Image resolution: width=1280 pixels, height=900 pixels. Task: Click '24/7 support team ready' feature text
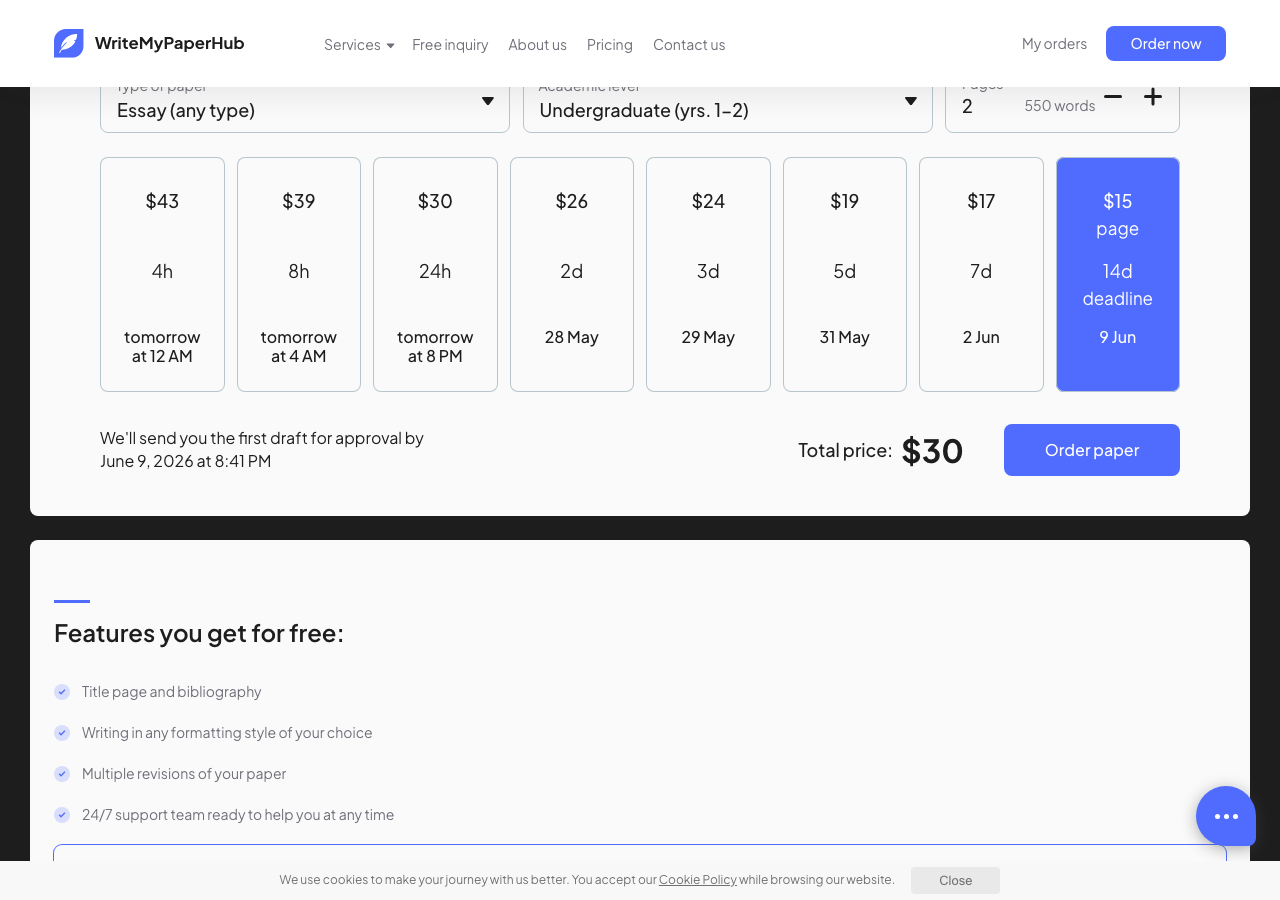point(238,814)
